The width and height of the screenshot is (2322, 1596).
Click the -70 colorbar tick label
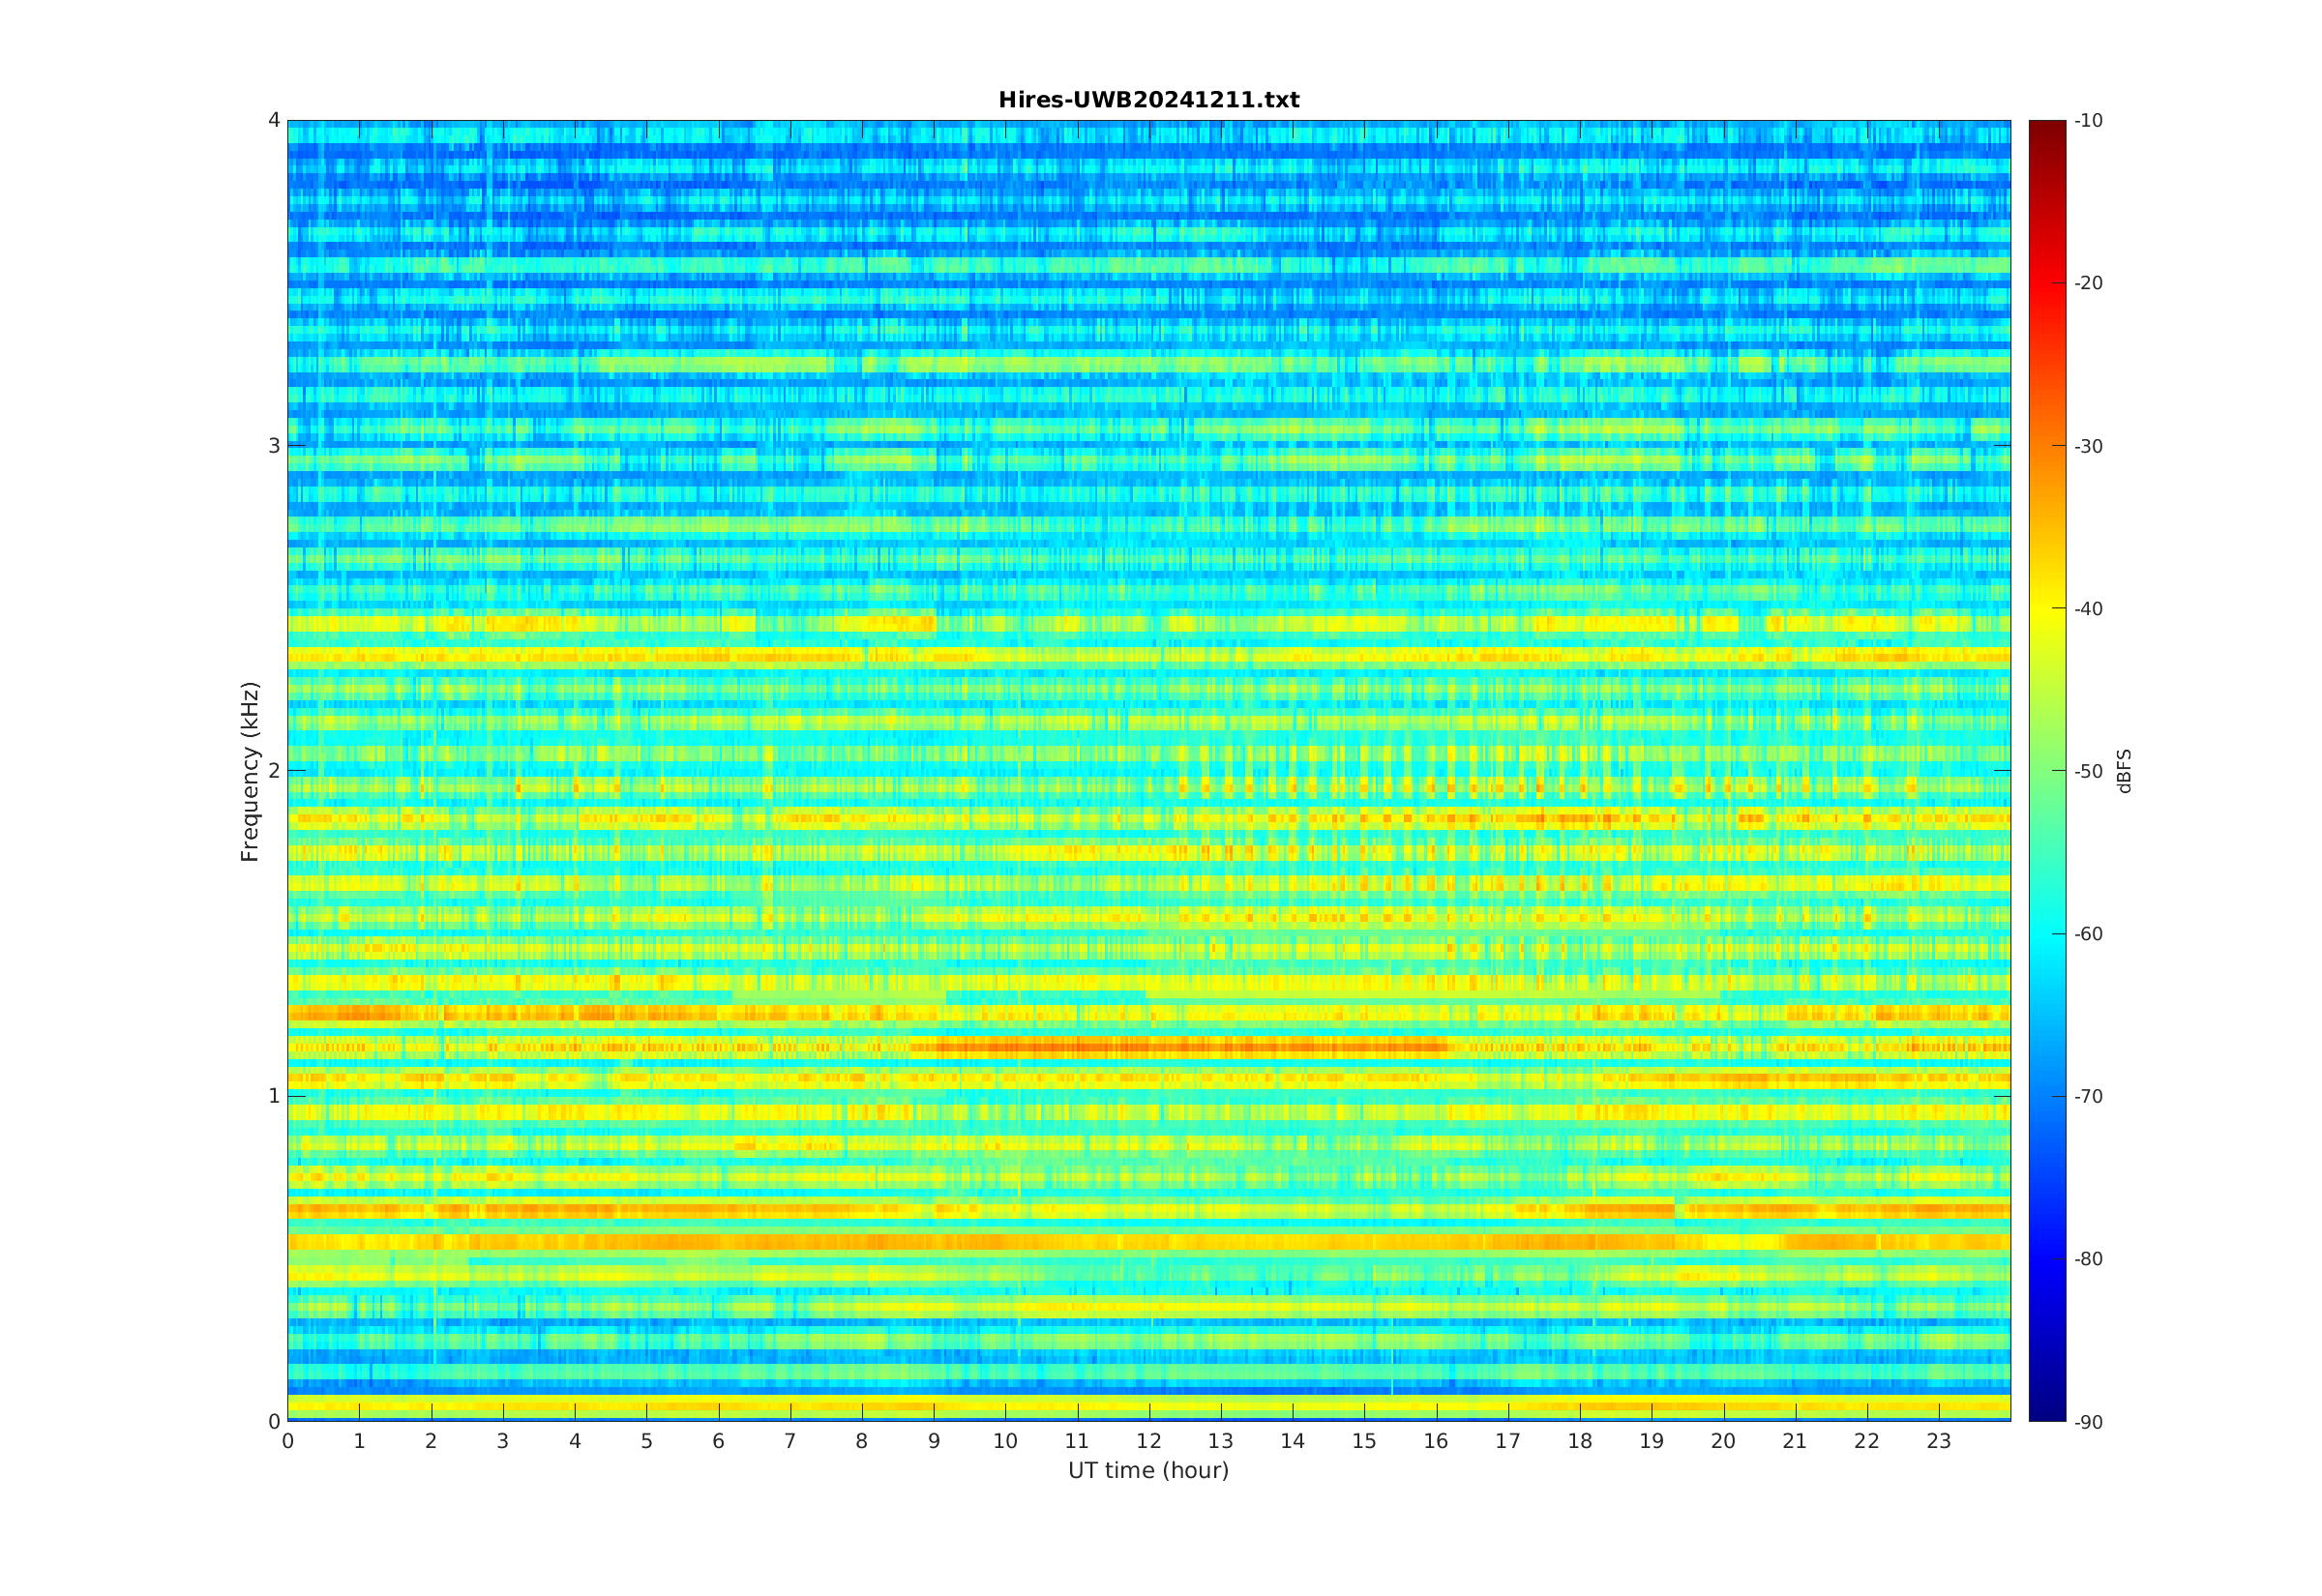pos(2088,1096)
